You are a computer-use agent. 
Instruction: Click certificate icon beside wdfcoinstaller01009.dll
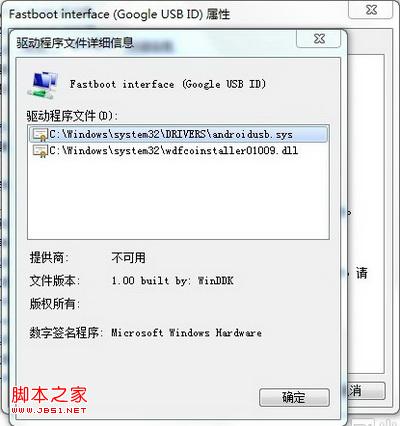click(40, 151)
